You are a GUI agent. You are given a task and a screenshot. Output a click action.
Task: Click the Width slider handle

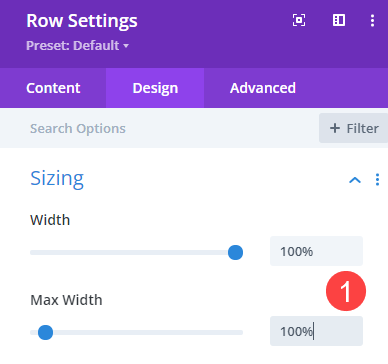[235, 252]
